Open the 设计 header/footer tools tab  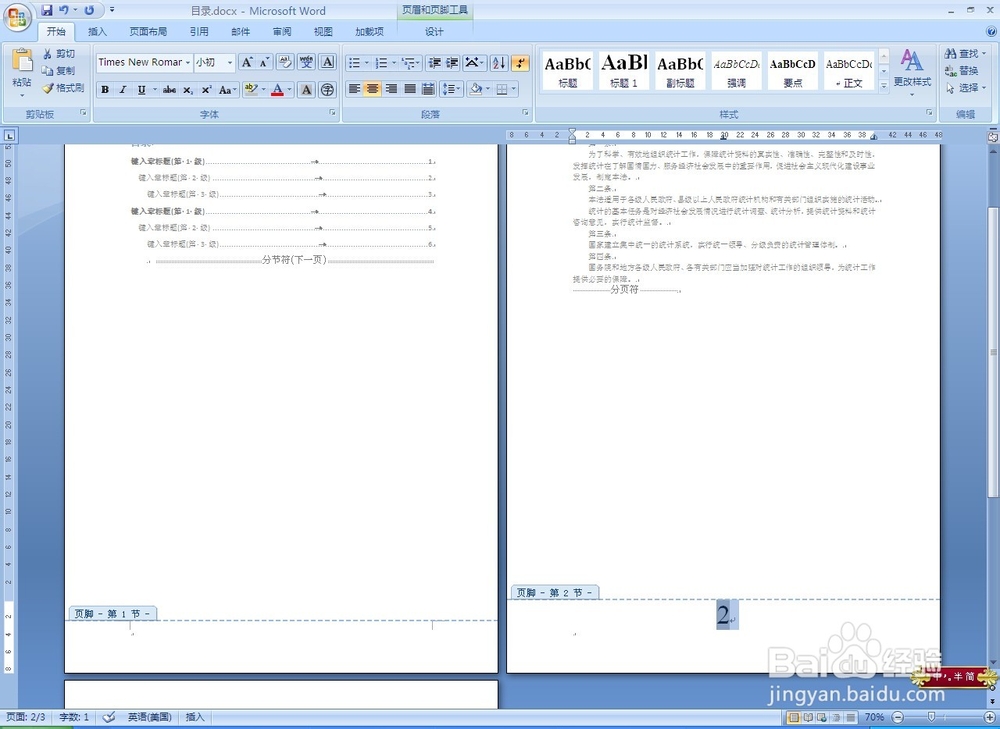click(x=434, y=31)
